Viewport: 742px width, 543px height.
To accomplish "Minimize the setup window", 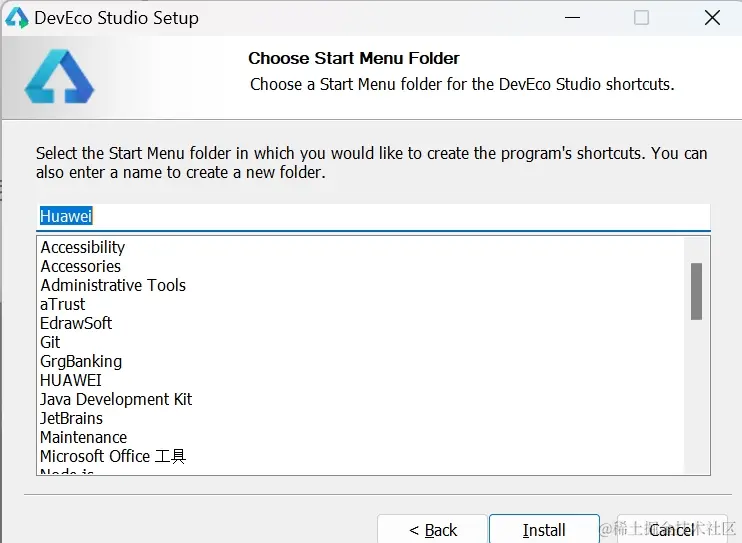I will [571, 18].
